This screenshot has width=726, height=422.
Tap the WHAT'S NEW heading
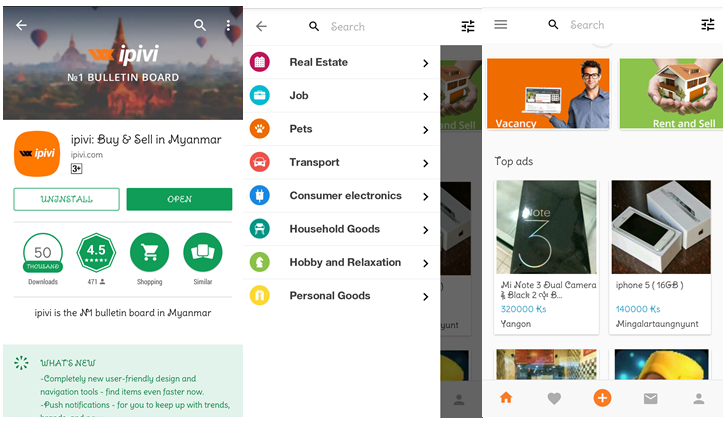(68, 363)
